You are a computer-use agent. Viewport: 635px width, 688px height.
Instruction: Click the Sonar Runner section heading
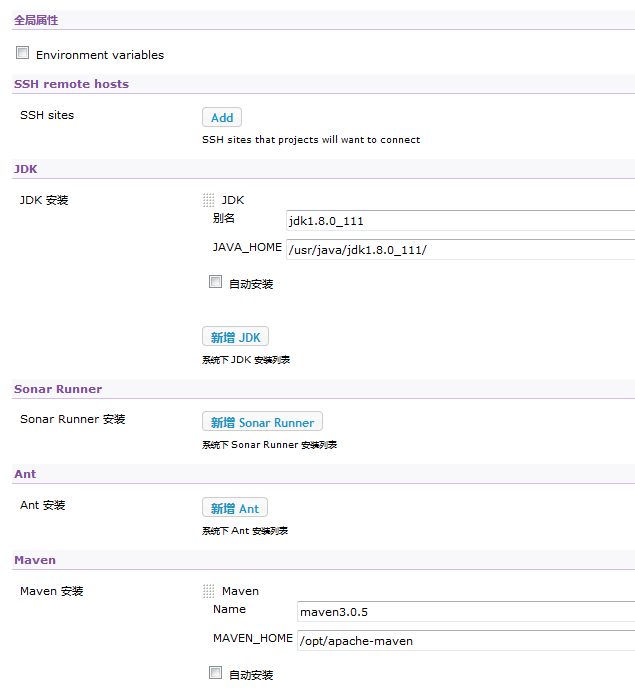pyautogui.click(x=58, y=389)
